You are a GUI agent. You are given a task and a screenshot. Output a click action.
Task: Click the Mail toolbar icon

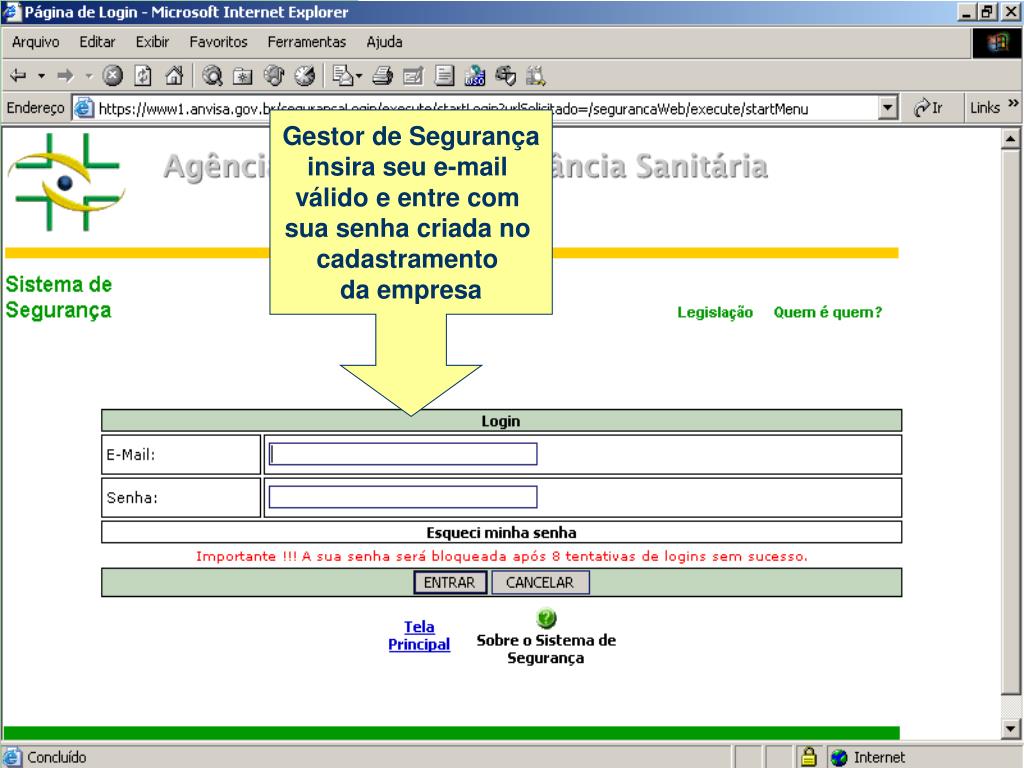(343, 76)
